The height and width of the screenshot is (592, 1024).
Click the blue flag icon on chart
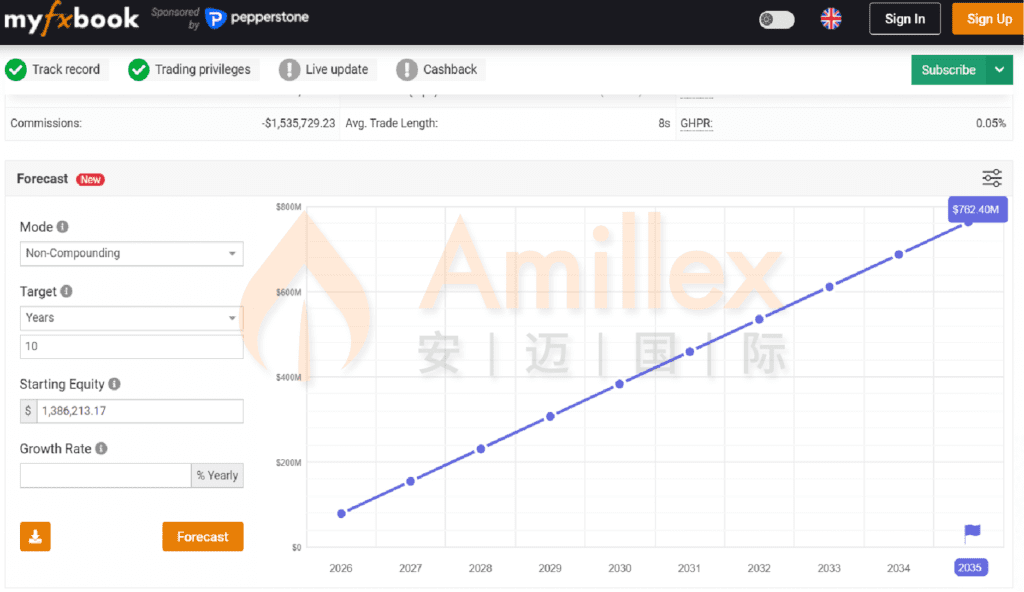tap(972, 533)
